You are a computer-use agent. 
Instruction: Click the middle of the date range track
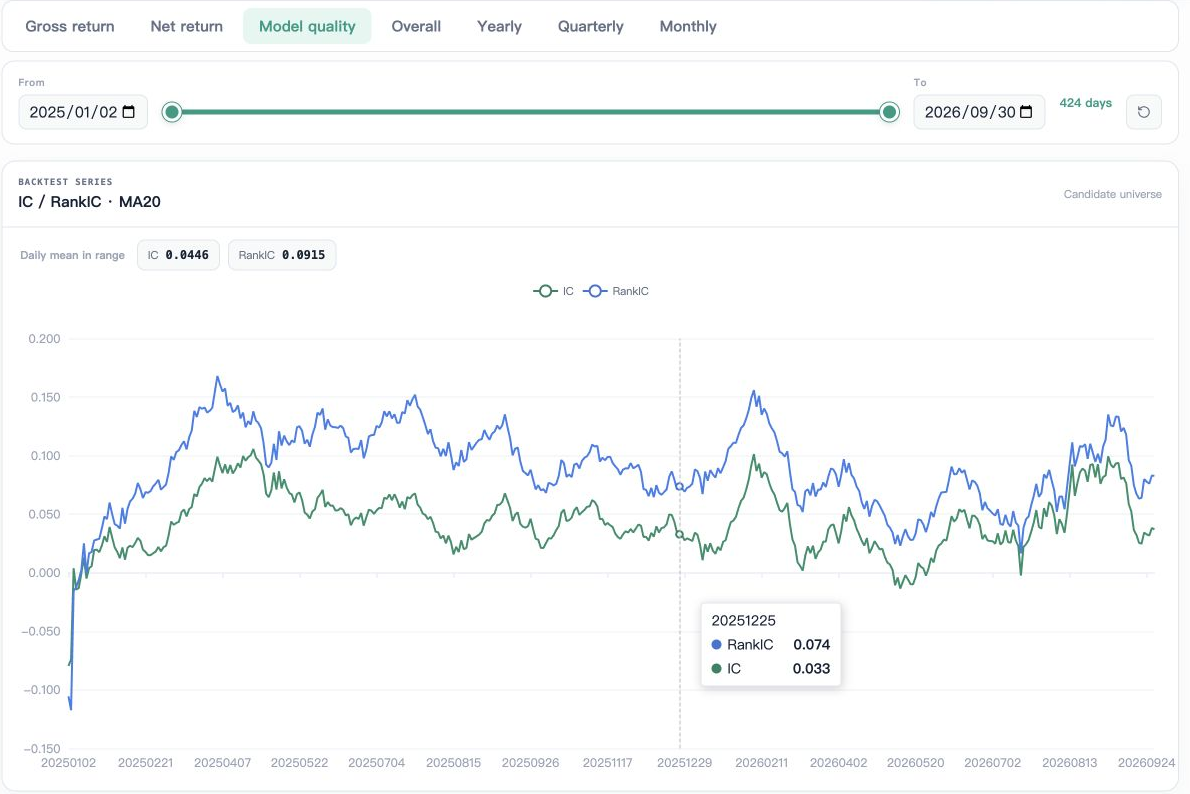(x=530, y=112)
